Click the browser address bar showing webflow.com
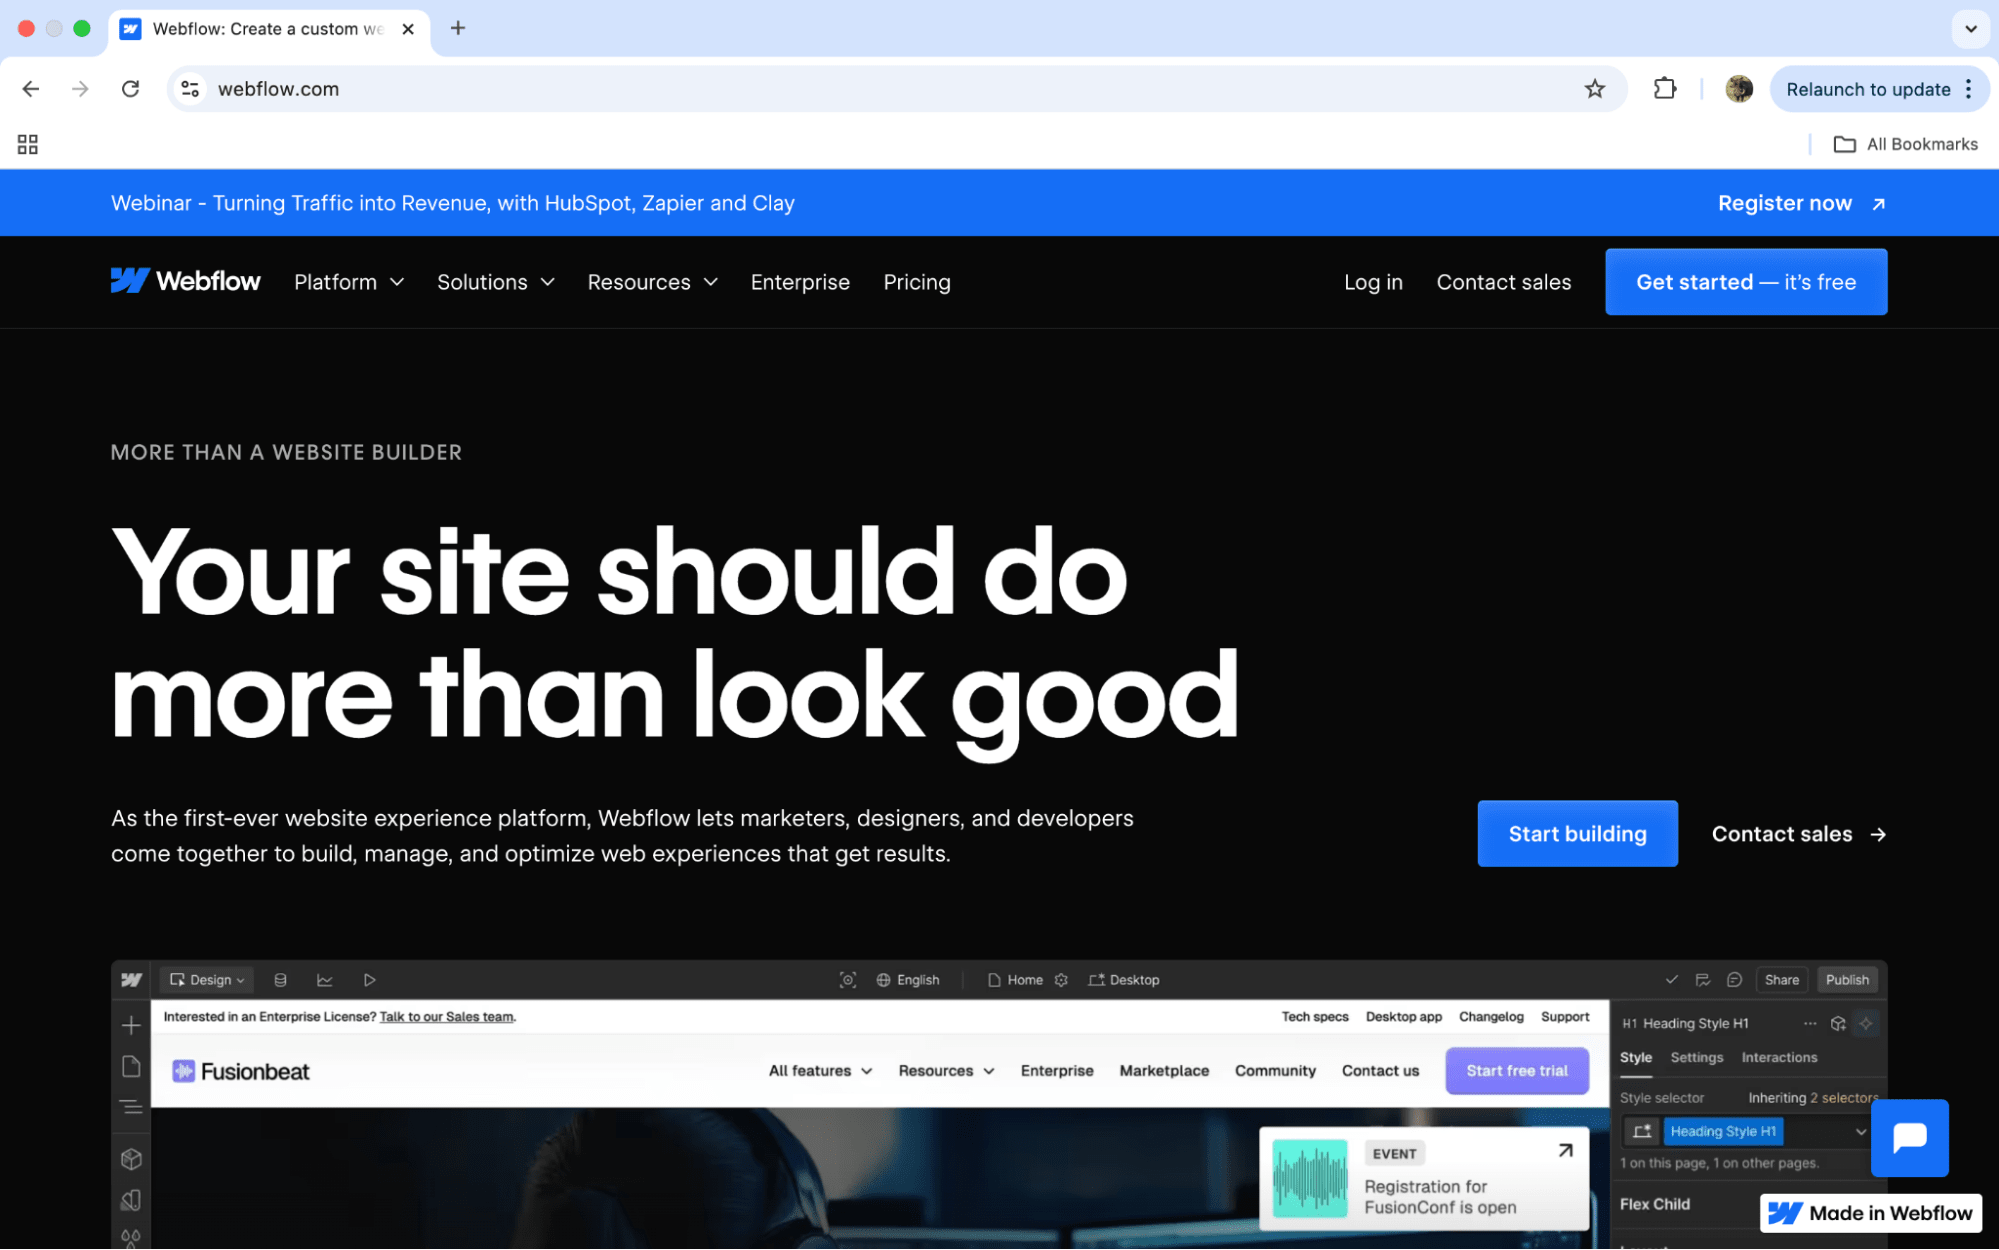This screenshot has height=1250, width=1999. click(278, 89)
